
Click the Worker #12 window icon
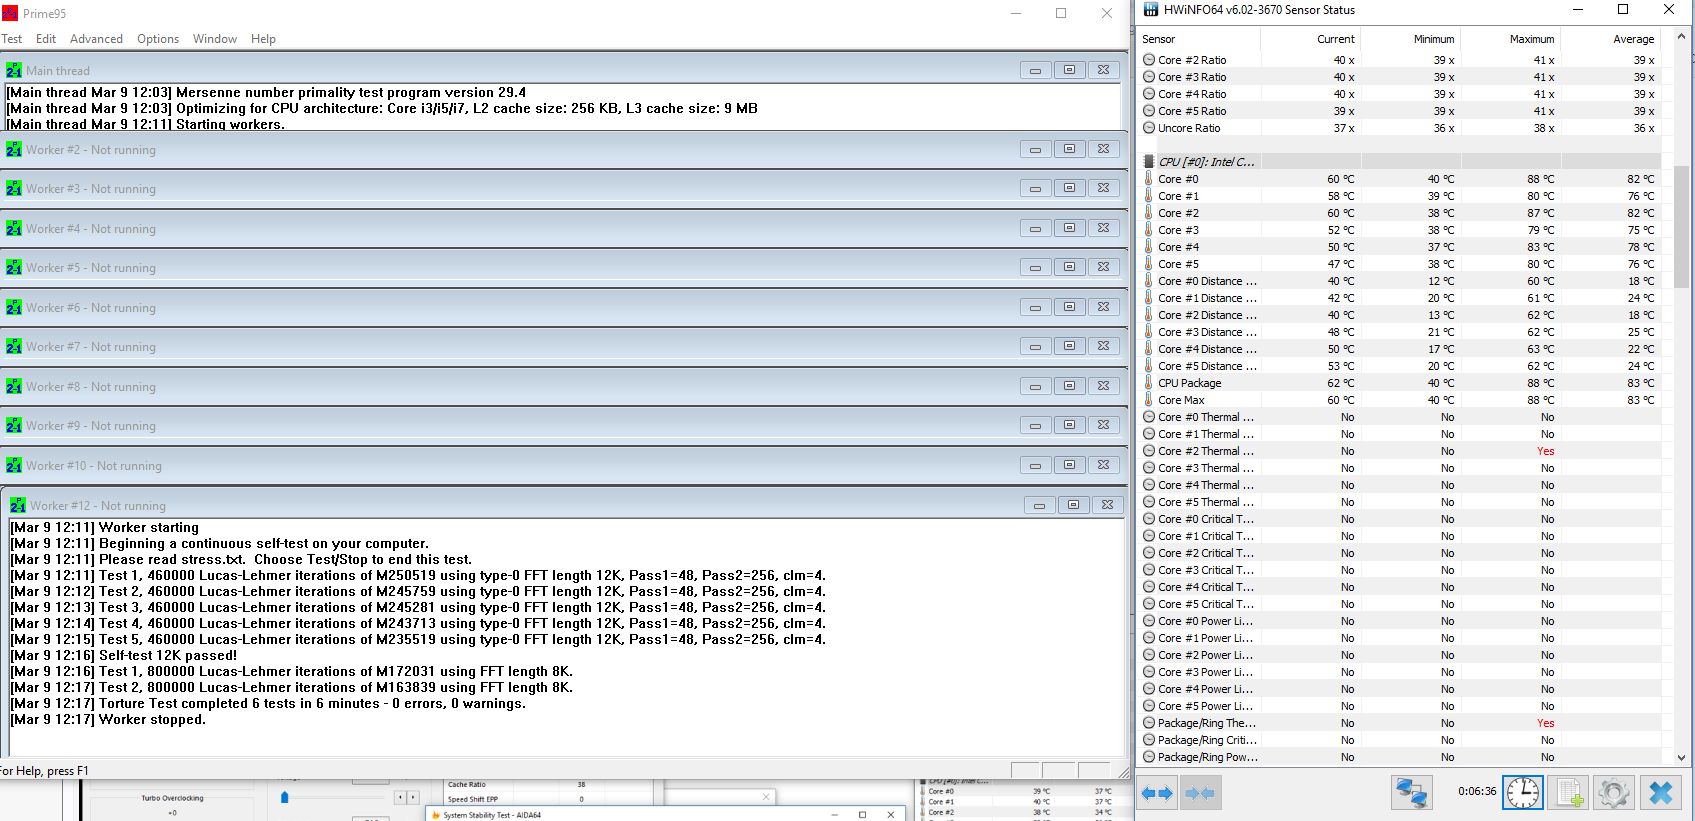coord(18,505)
